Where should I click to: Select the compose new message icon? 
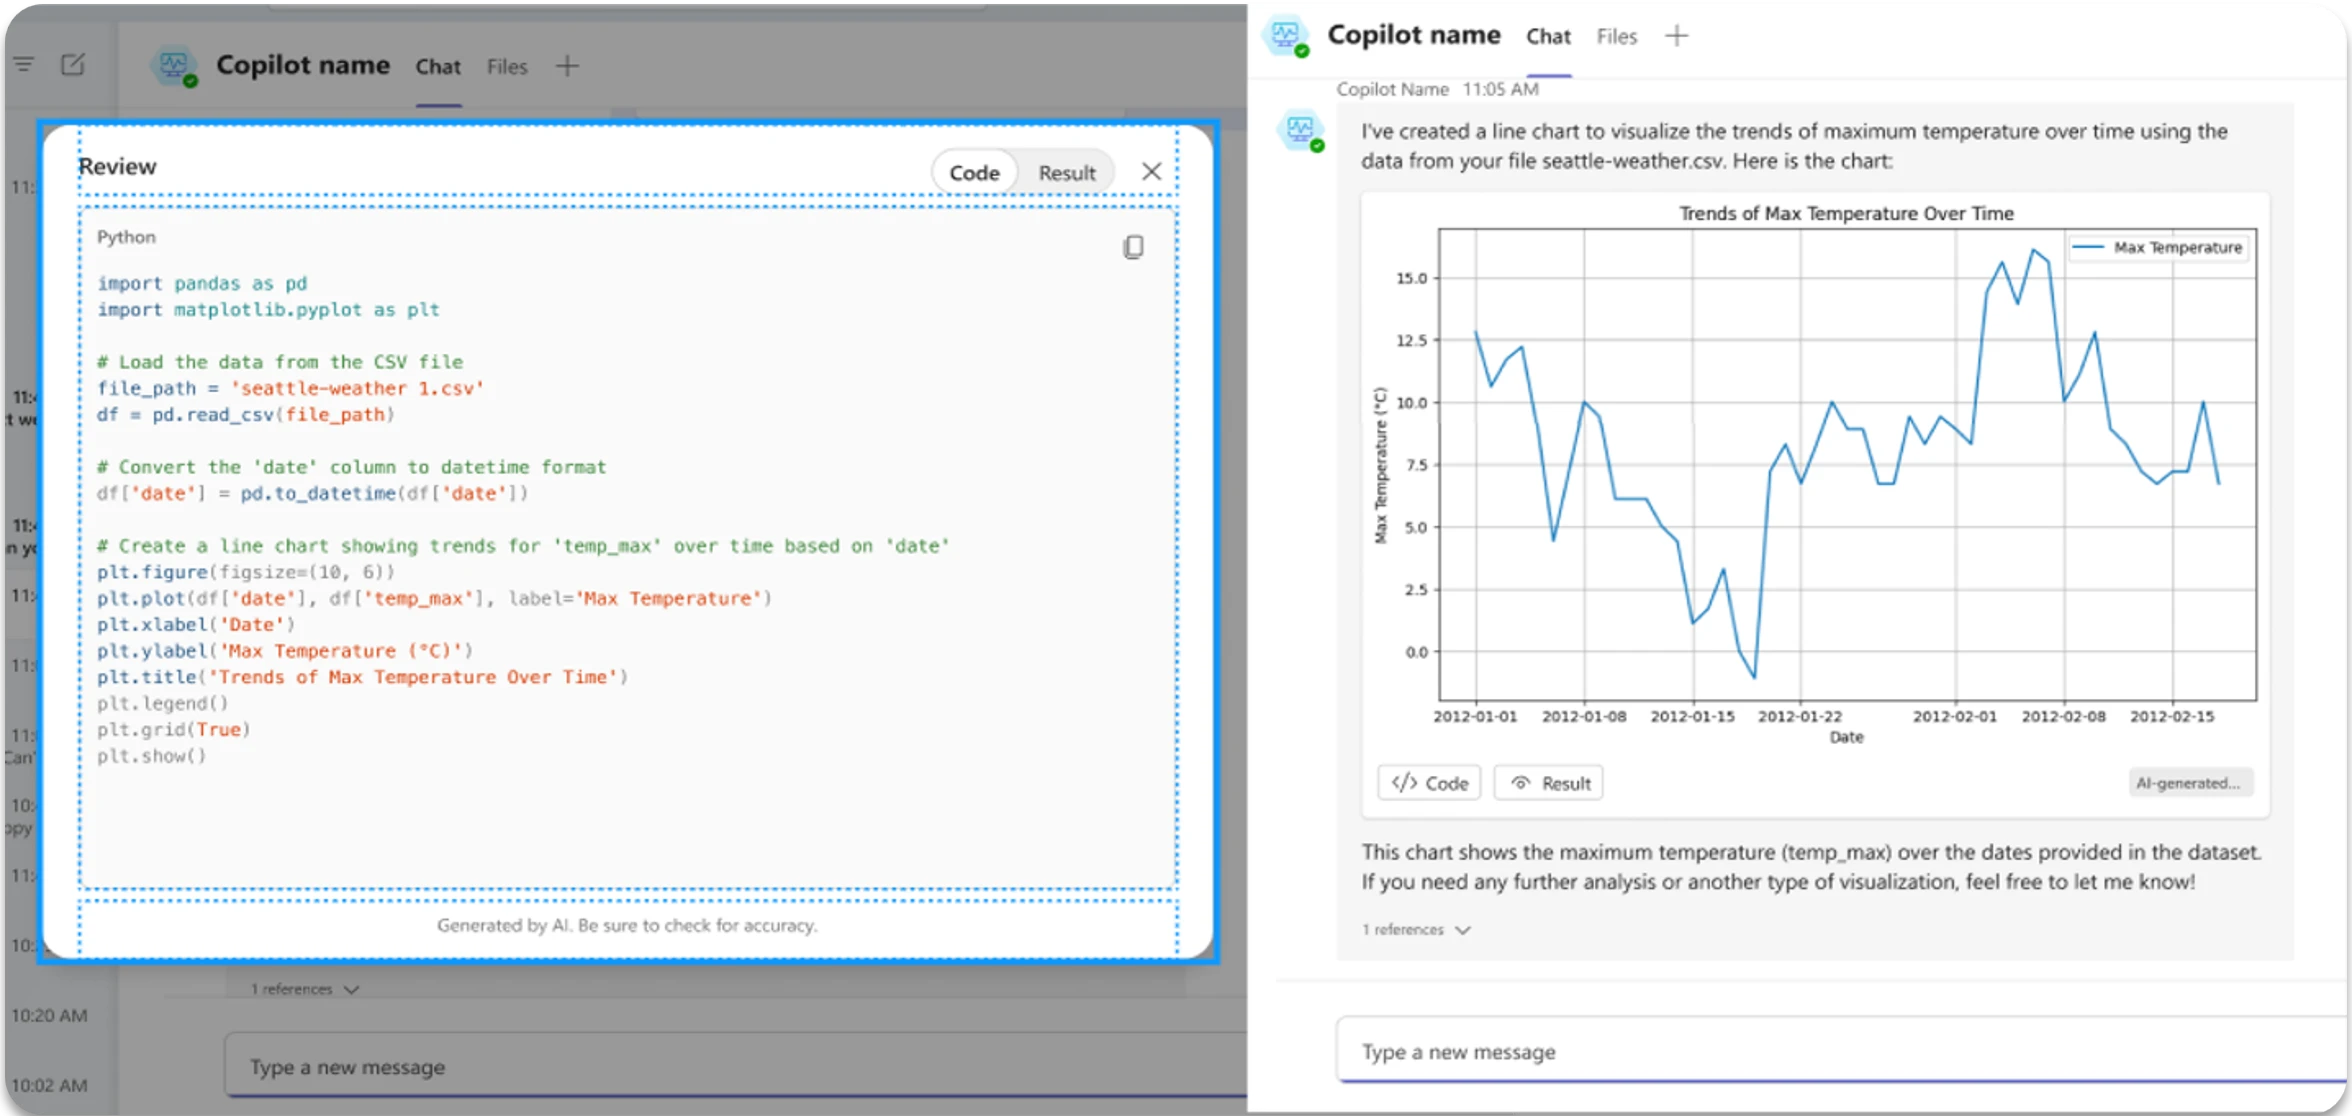71,63
